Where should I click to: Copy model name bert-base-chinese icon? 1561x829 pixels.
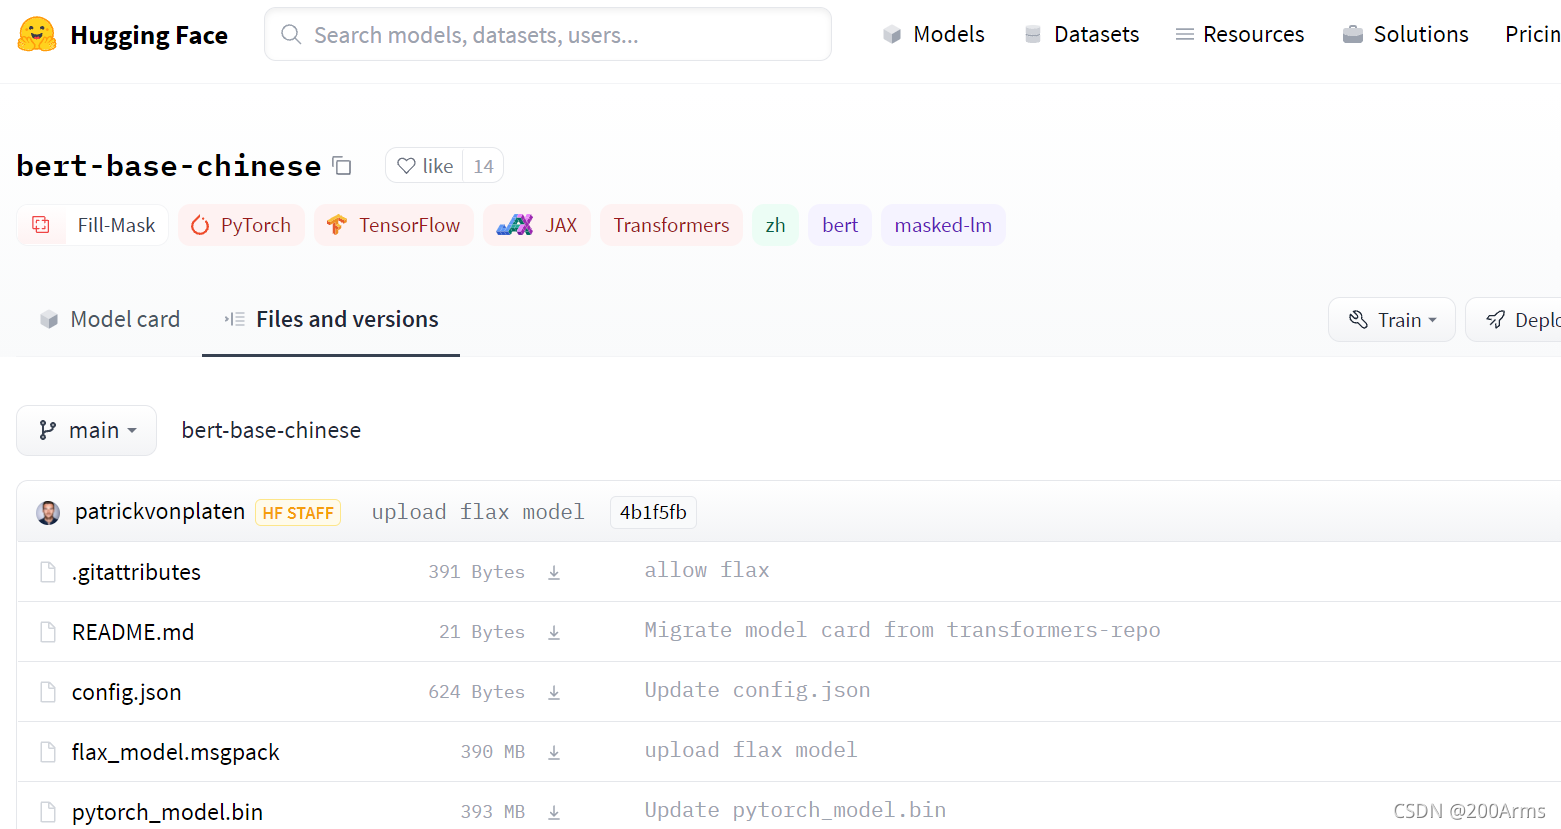[342, 165]
